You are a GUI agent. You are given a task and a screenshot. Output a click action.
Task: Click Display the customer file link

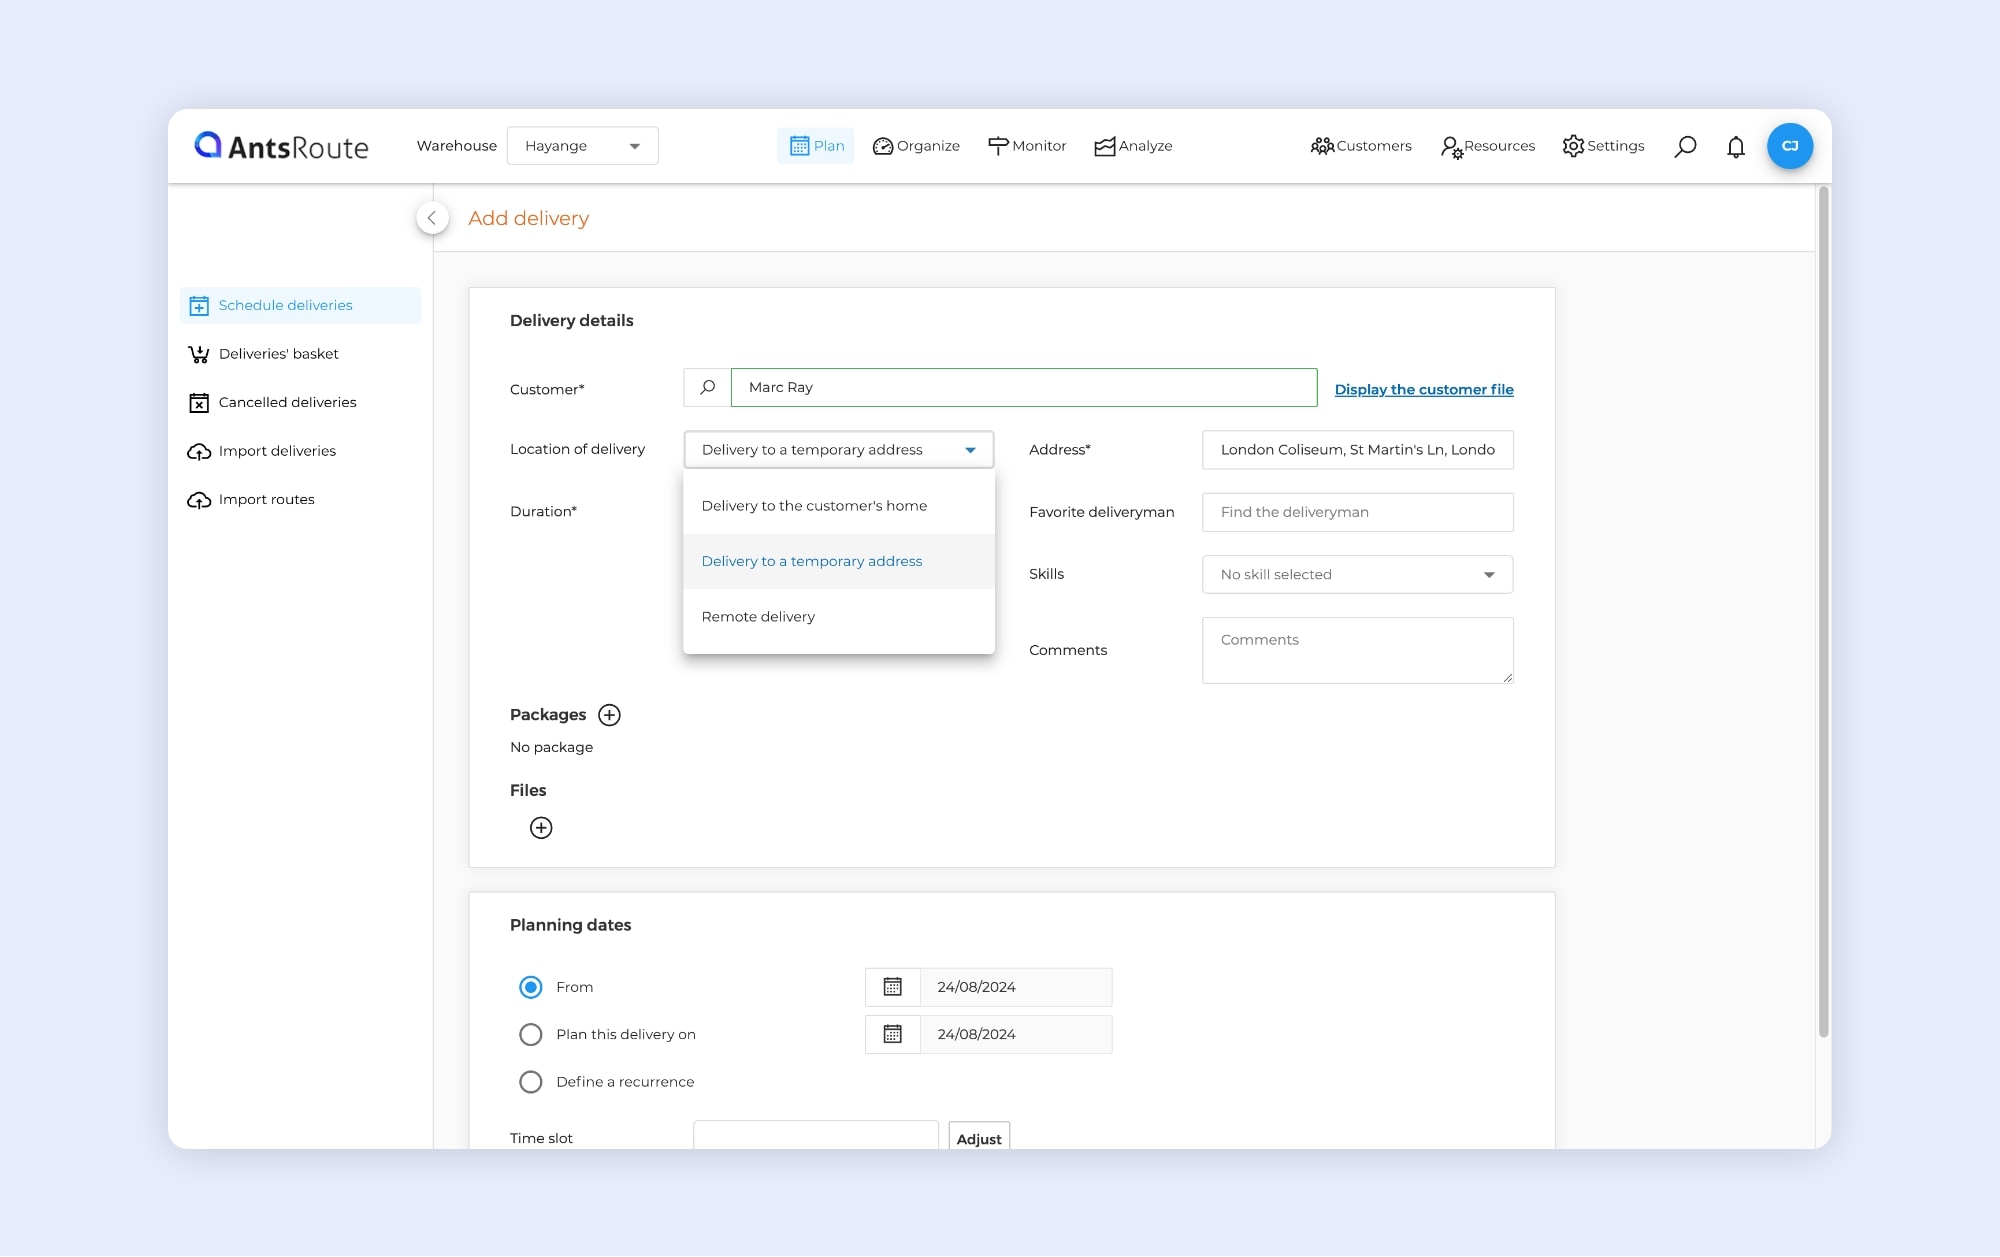click(1423, 390)
